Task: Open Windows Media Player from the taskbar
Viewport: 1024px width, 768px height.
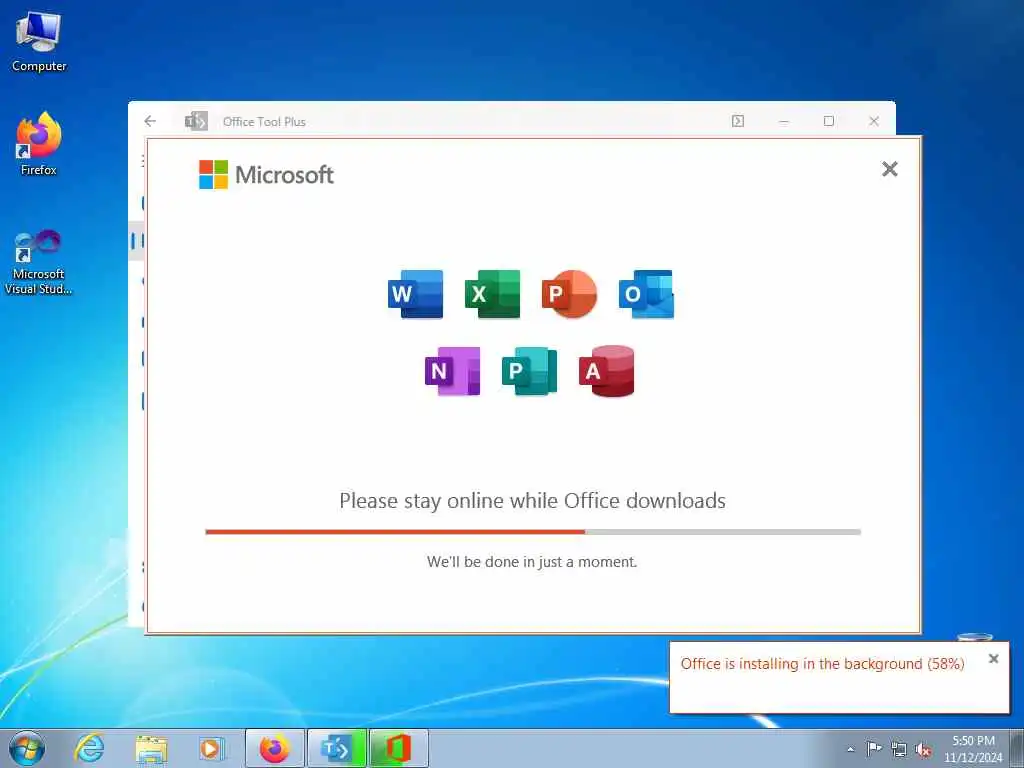Action: point(212,748)
